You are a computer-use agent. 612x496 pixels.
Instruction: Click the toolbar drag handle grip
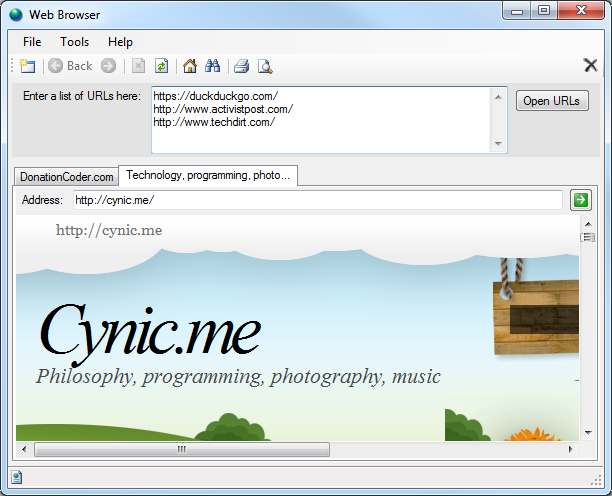pyautogui.click(x=12, y=66)
